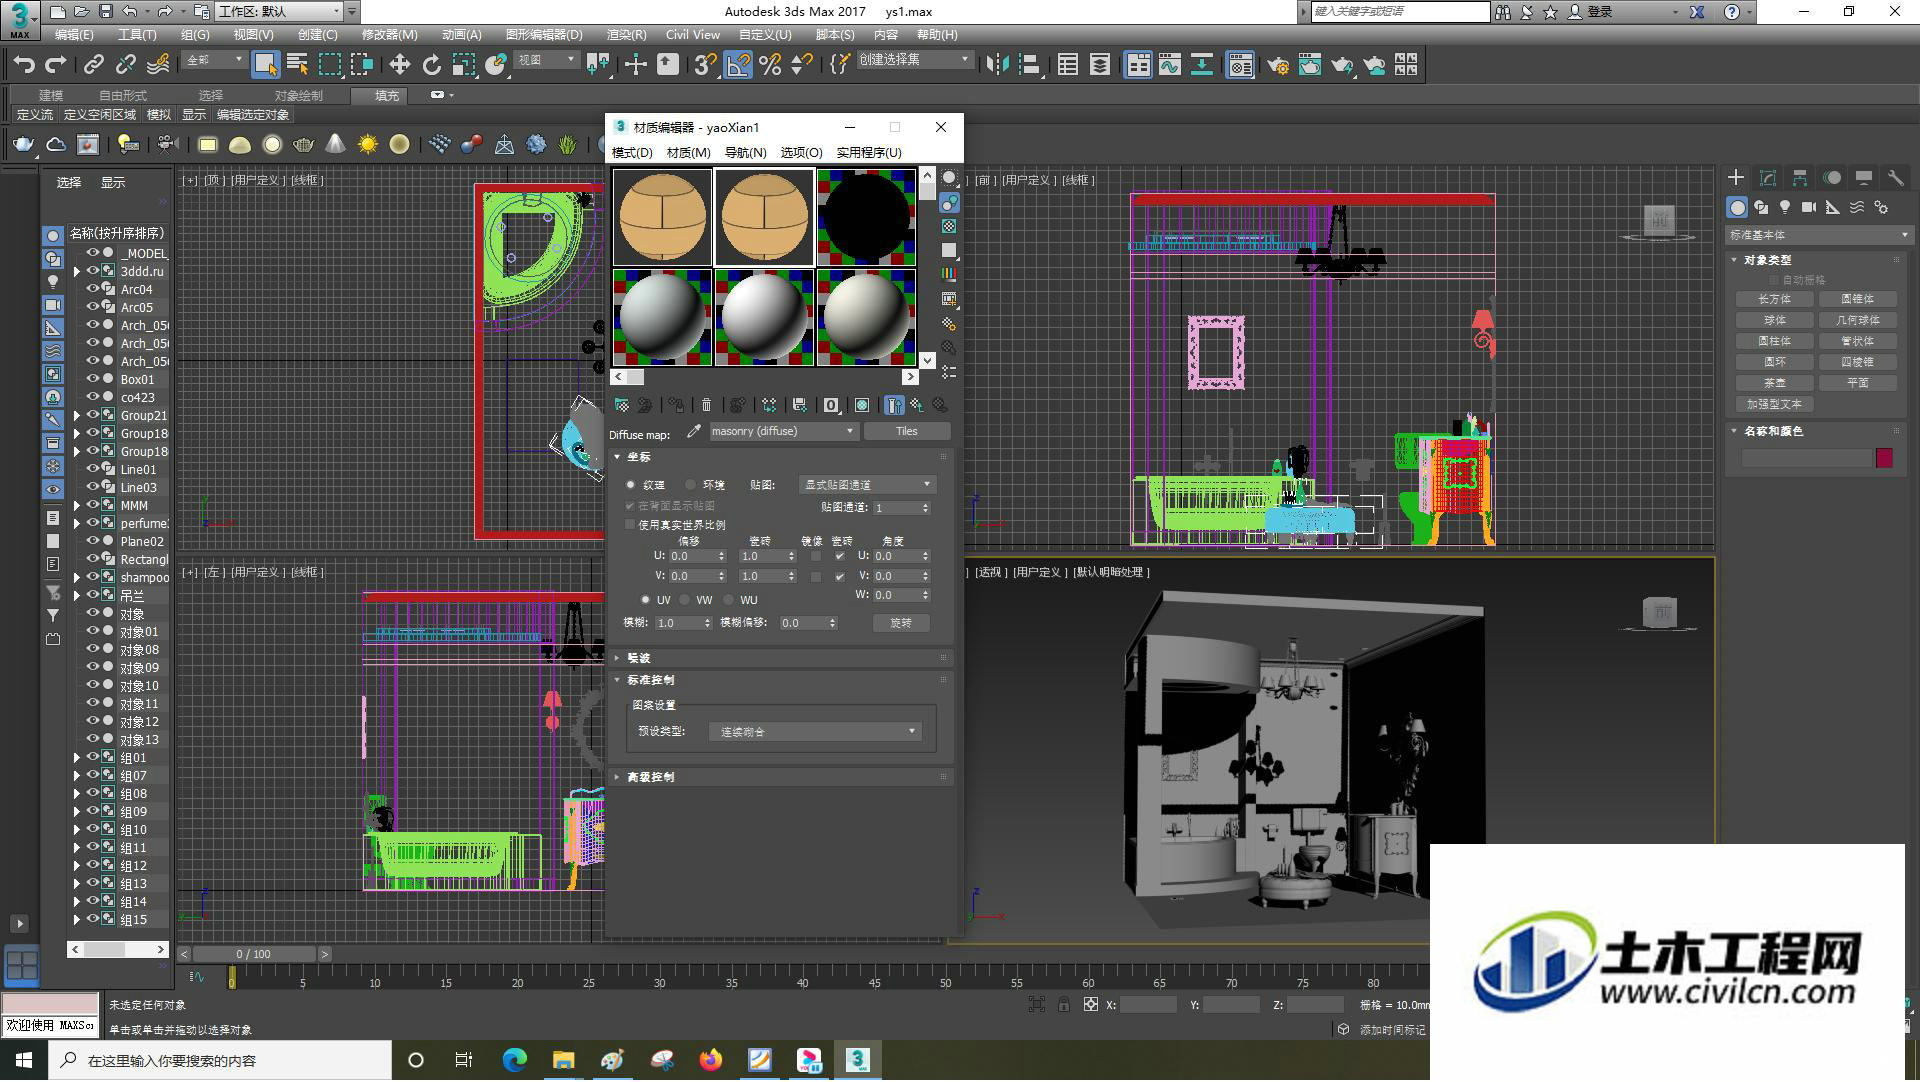Choose the Select and Move tool
The height and width of the screenshot is (1082, 1920).
399,65
